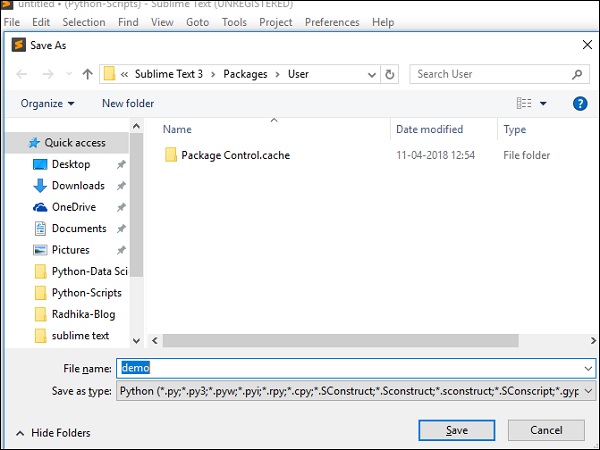This screenshot has height=450, width=600.
Task: Click the change view layout icon
Action: click(524, 103)
